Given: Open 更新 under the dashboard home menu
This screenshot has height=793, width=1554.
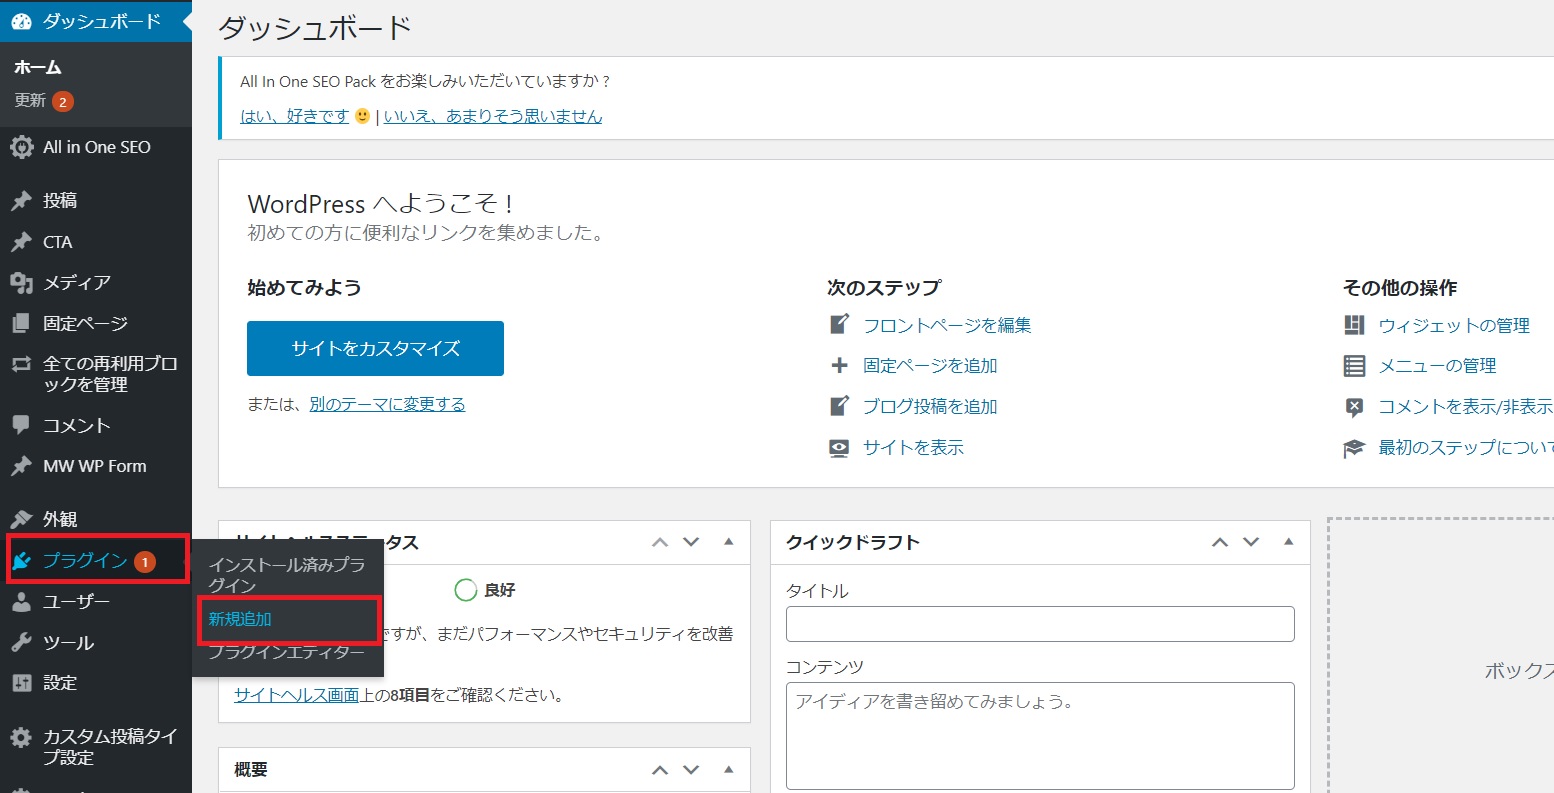Looking at the screenshot, I should [x=30, y=101].
